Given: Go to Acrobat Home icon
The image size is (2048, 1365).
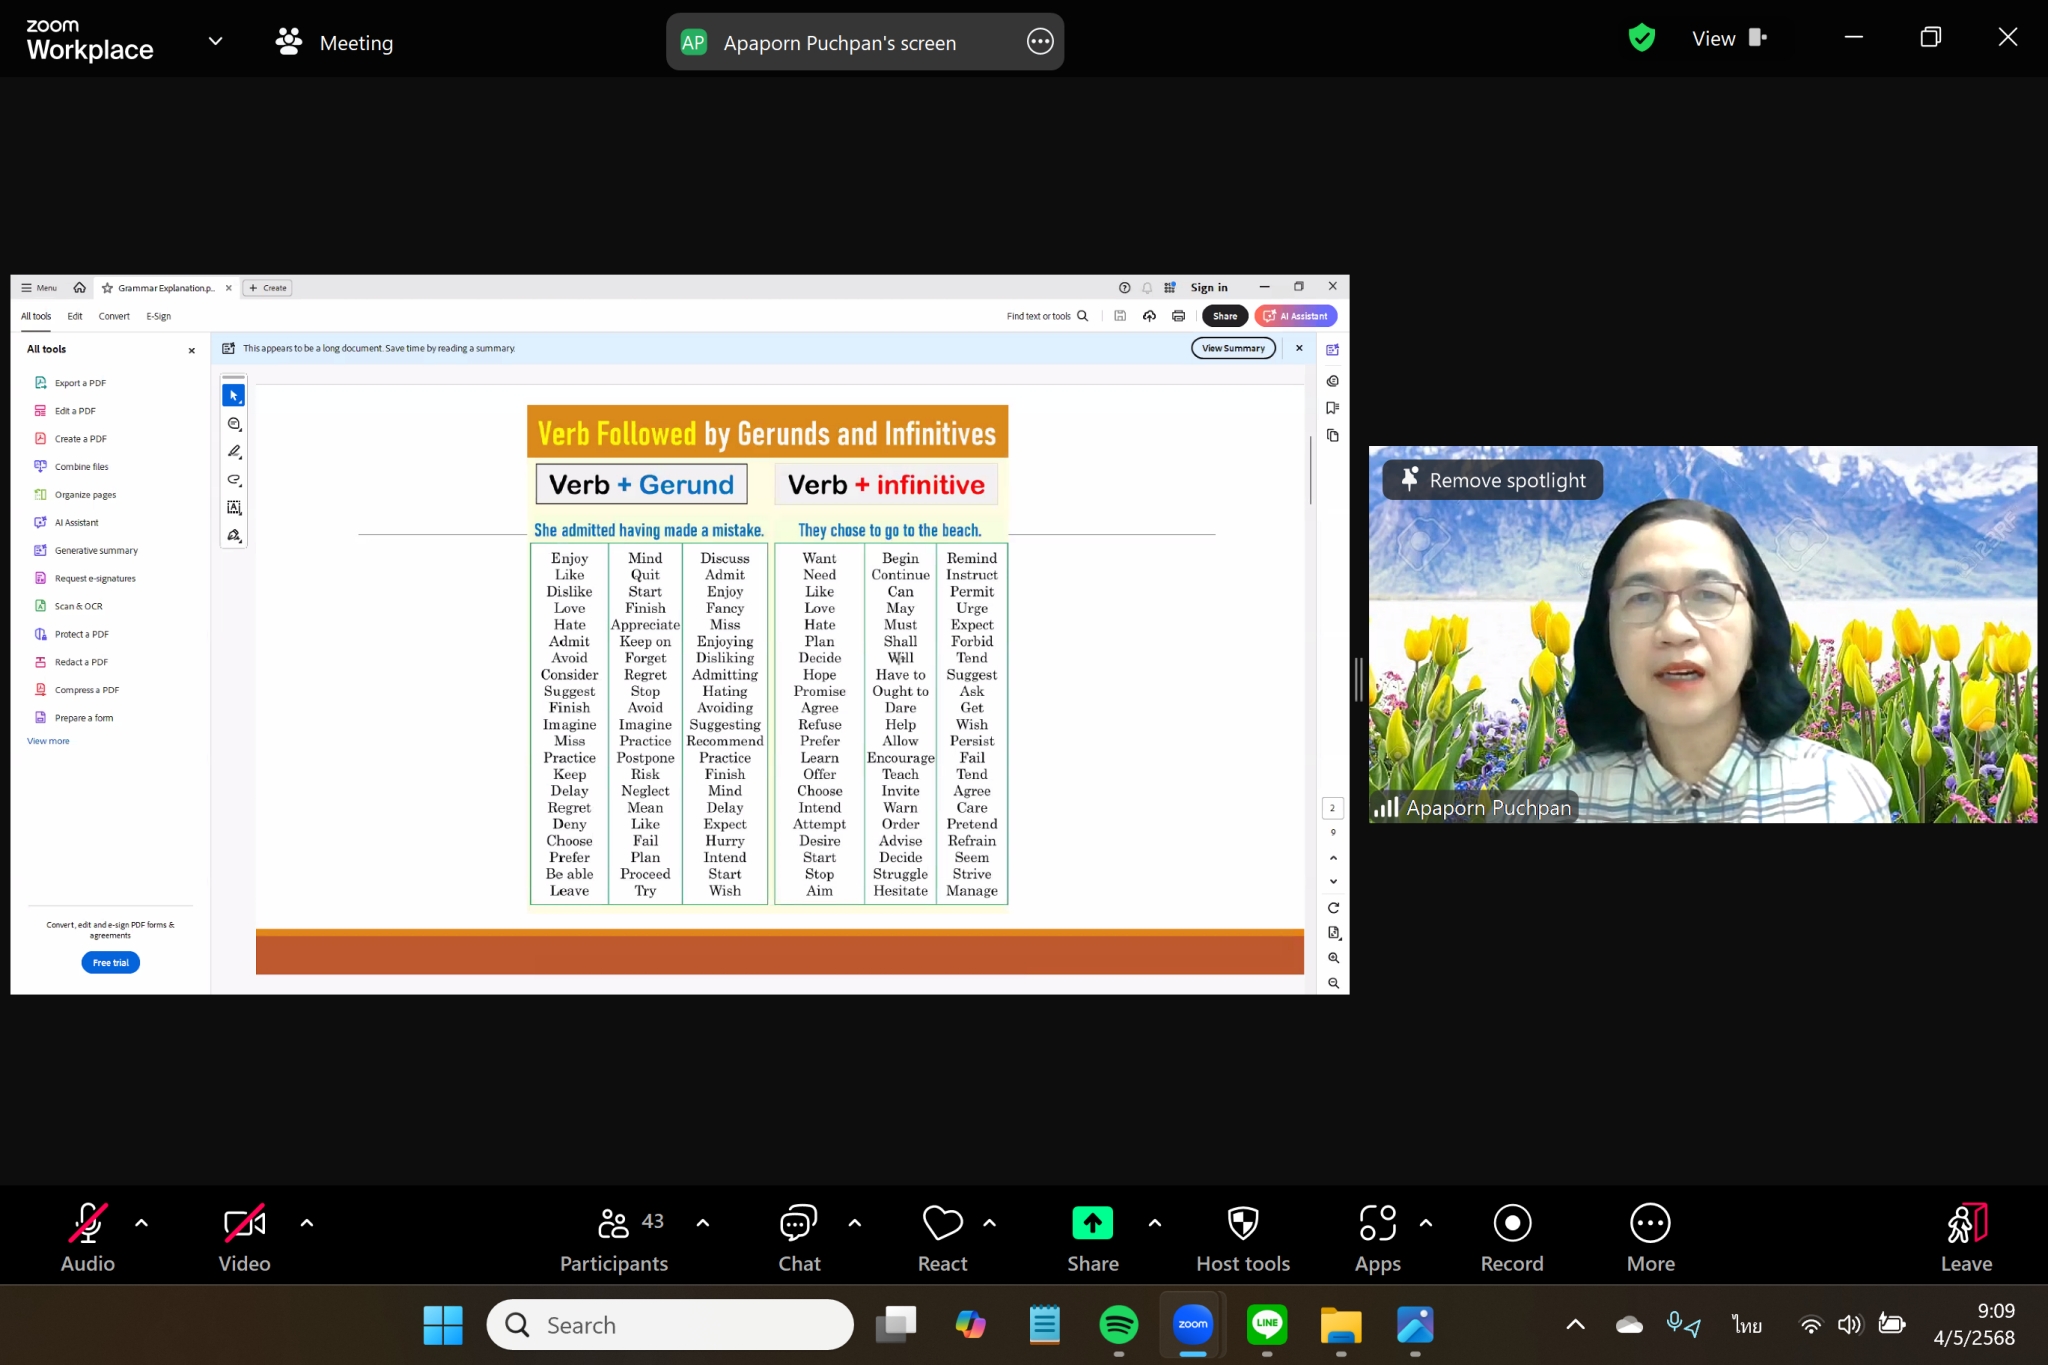Looking at the screenshot, I should click(80, 288).
